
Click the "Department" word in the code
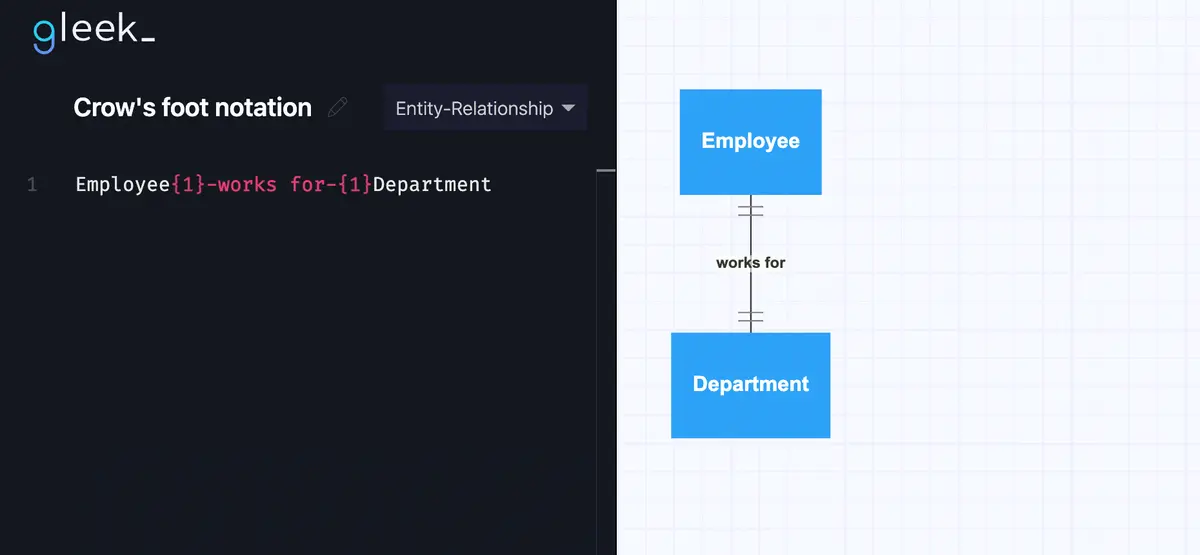pos(432,184)
